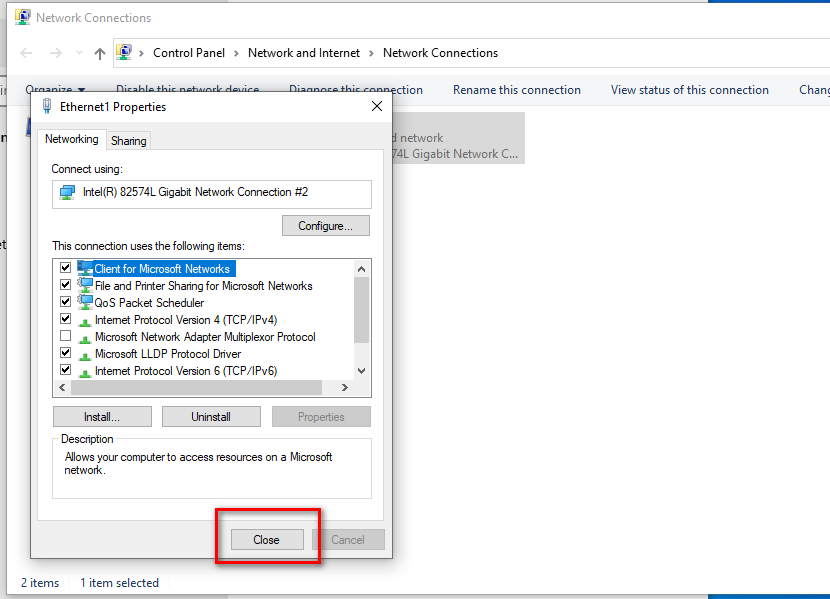Click the LLDP Protocol Driver icon

point(85,355)
